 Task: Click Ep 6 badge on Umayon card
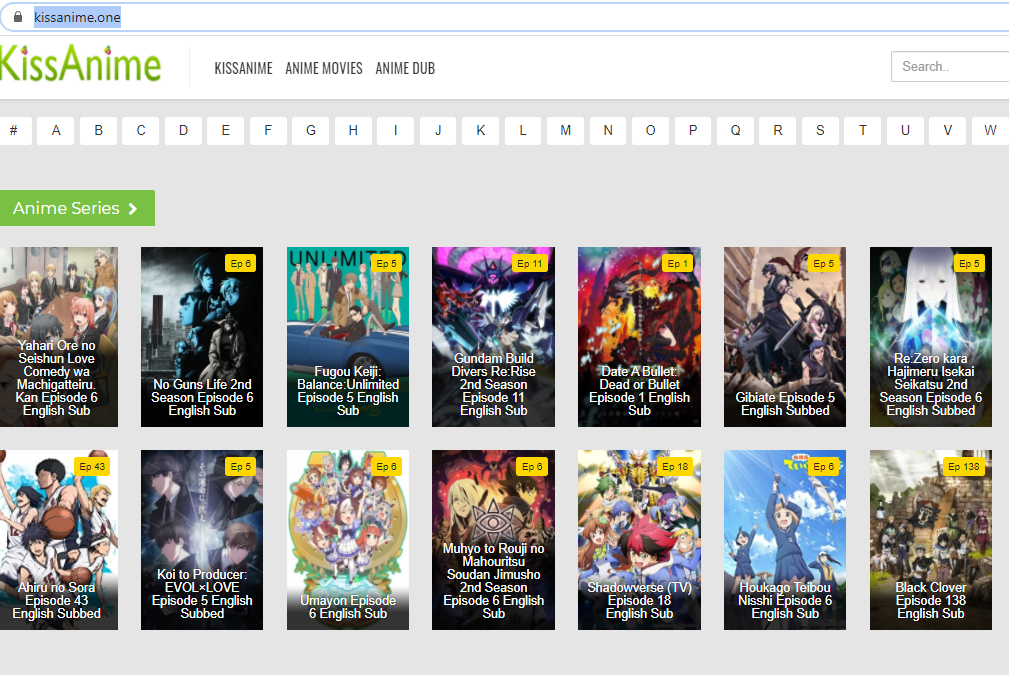click(387, 467)
